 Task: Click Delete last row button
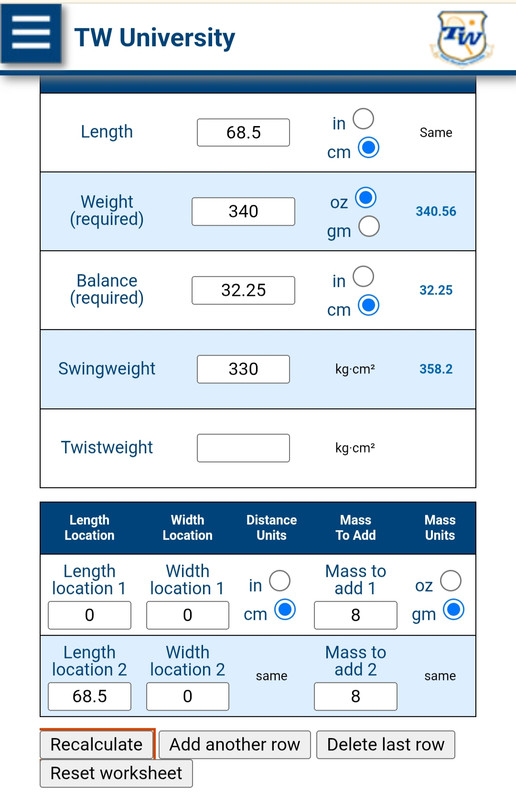point(386,744)
